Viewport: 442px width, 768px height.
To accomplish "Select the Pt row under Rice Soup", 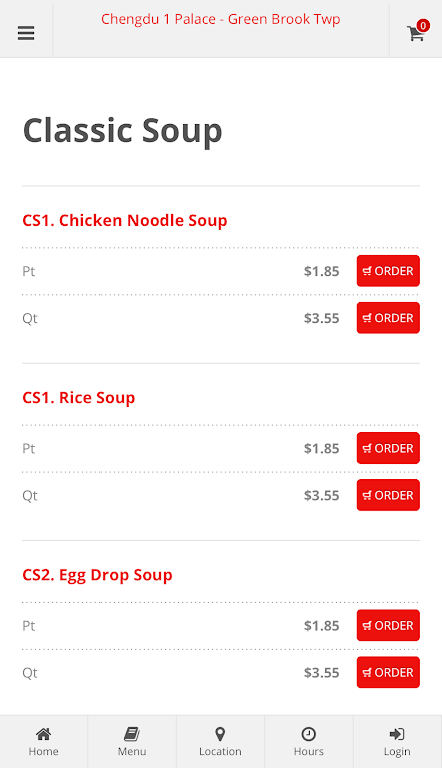I will pos(221,448).
